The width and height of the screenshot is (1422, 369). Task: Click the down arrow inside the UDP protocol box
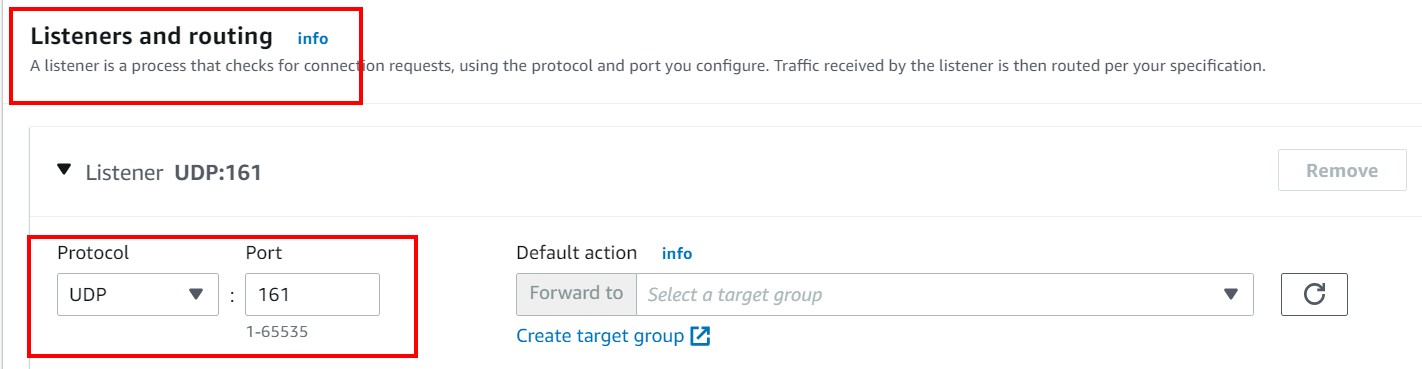pyautogui.click(x=196, y=294)
